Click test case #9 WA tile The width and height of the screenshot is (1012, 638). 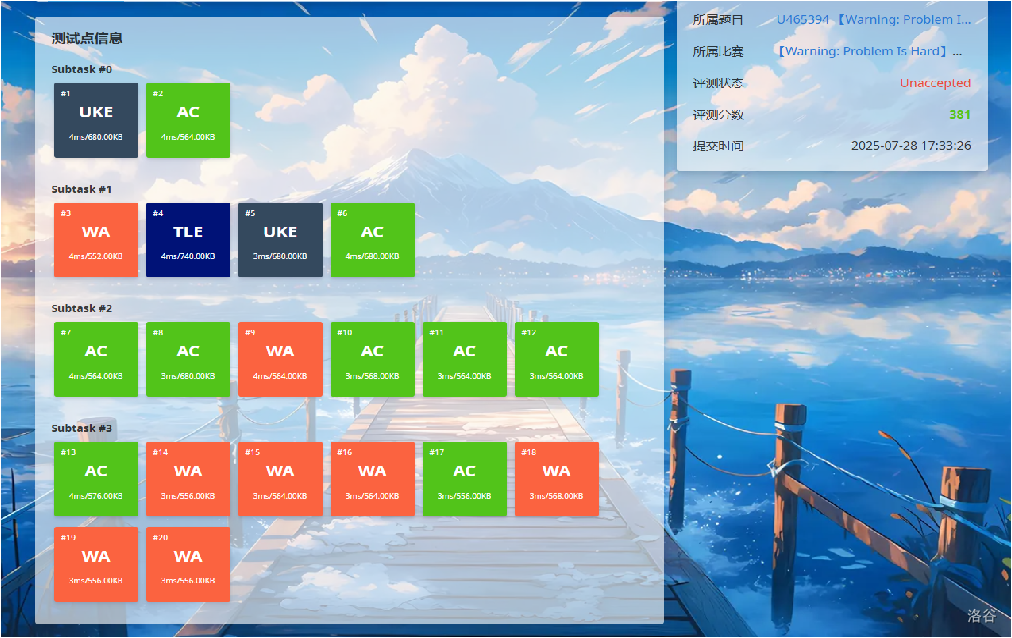click(x=280, y=359)
